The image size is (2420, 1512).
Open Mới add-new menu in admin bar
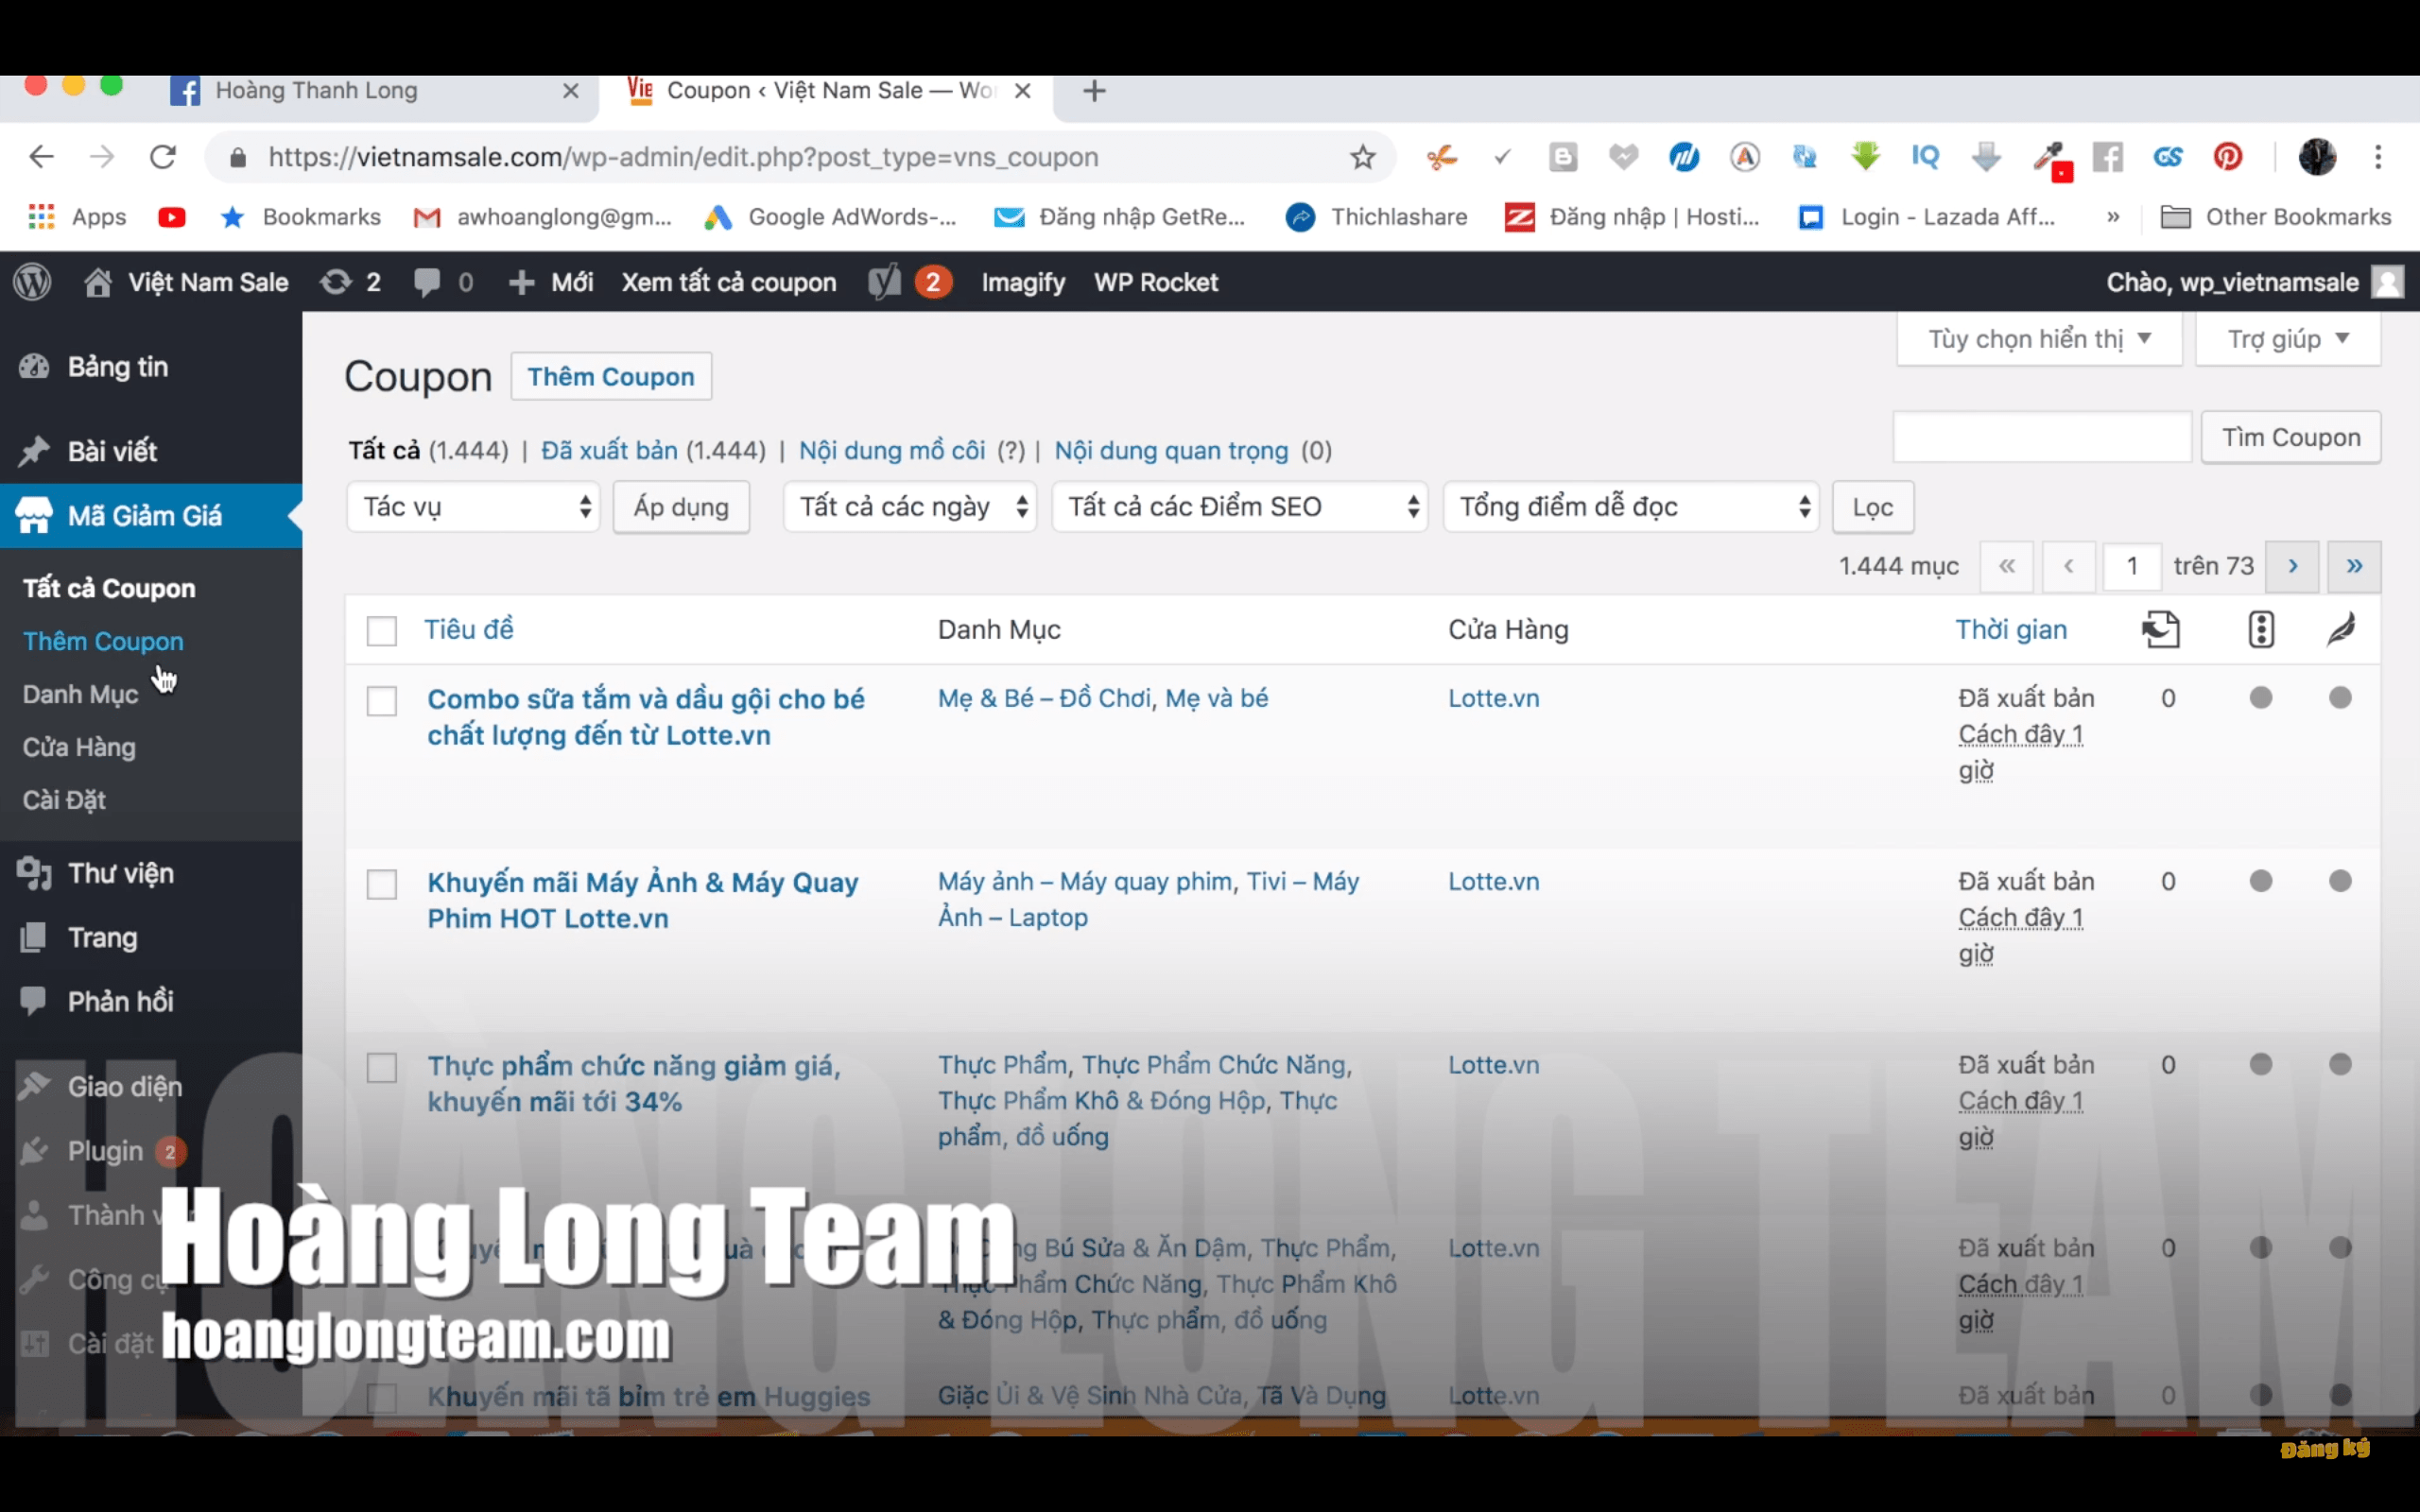click(550, 282)
